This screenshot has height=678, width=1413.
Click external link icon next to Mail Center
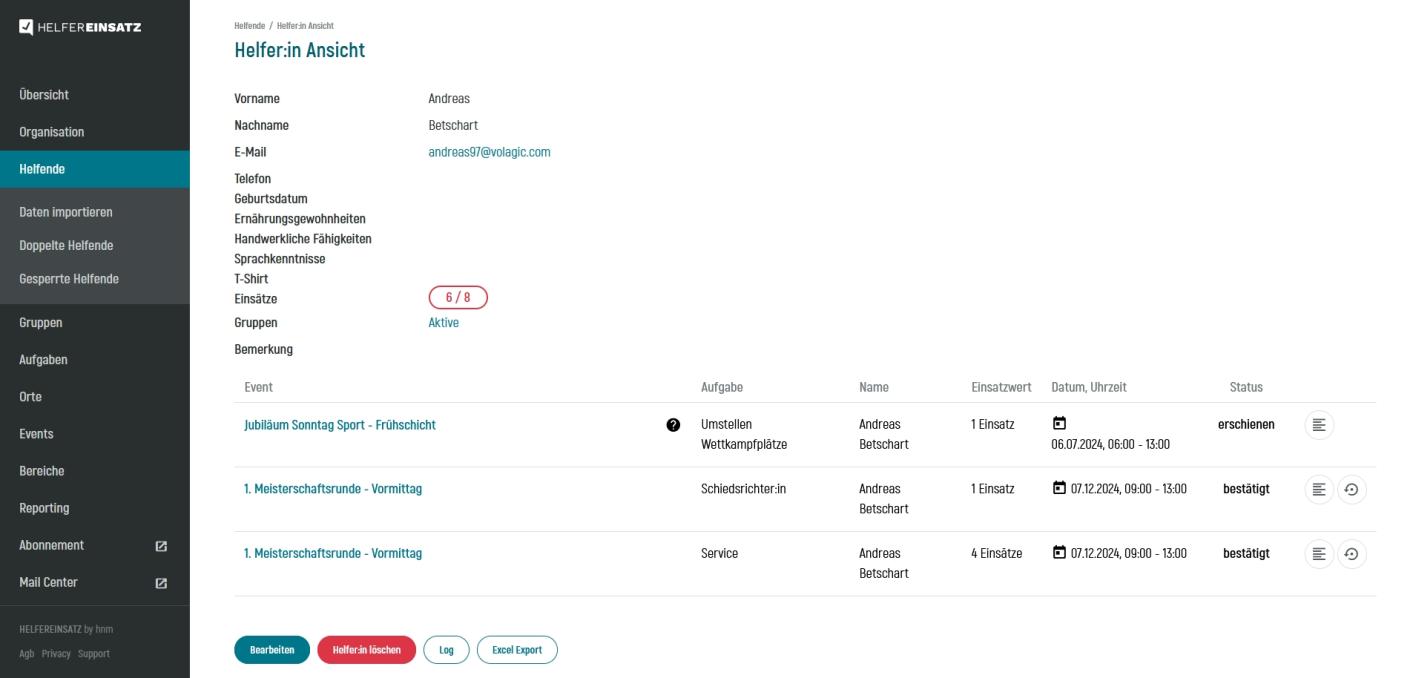161,583
